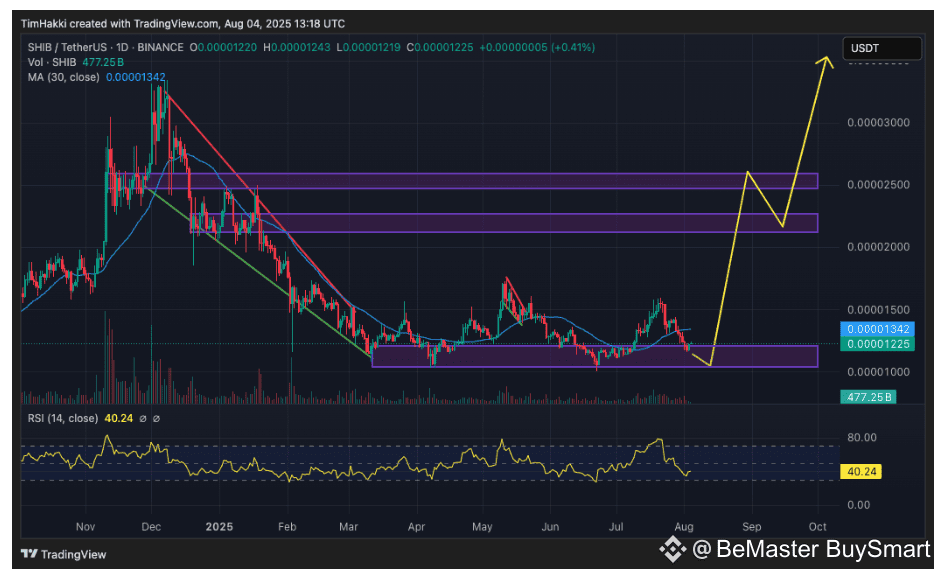Select the SHIB / TetherUS symbol title

105,47
